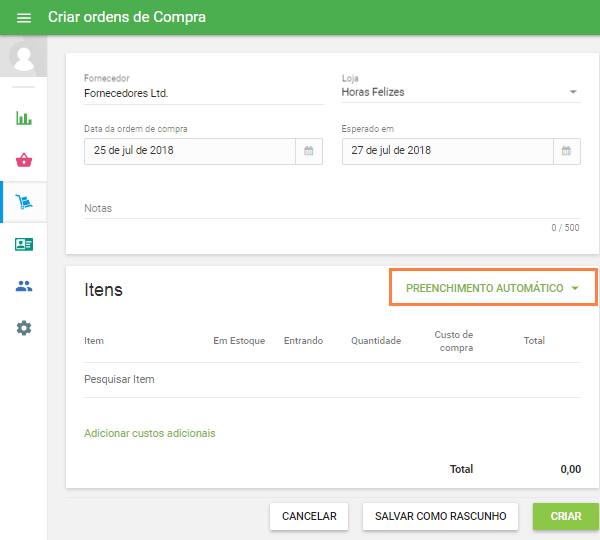The height and width of the screenshot is (540, 600).
Task: Click the 0 / 500 character counter
Action: click(565, 228)
